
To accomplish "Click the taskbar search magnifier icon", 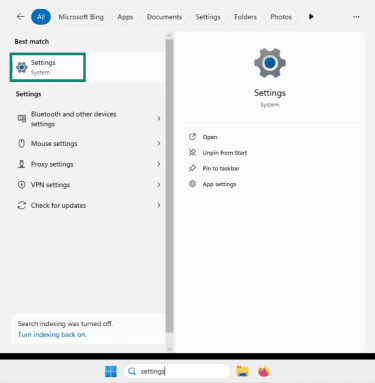I will pyautogui.click(x=132, y=371).
